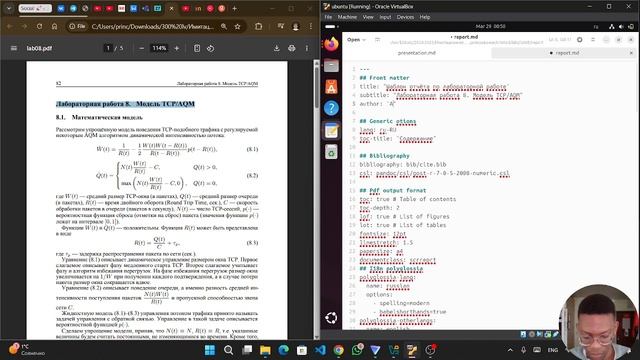Expand the Chrome tab search chevron

[x=9, y=8]
